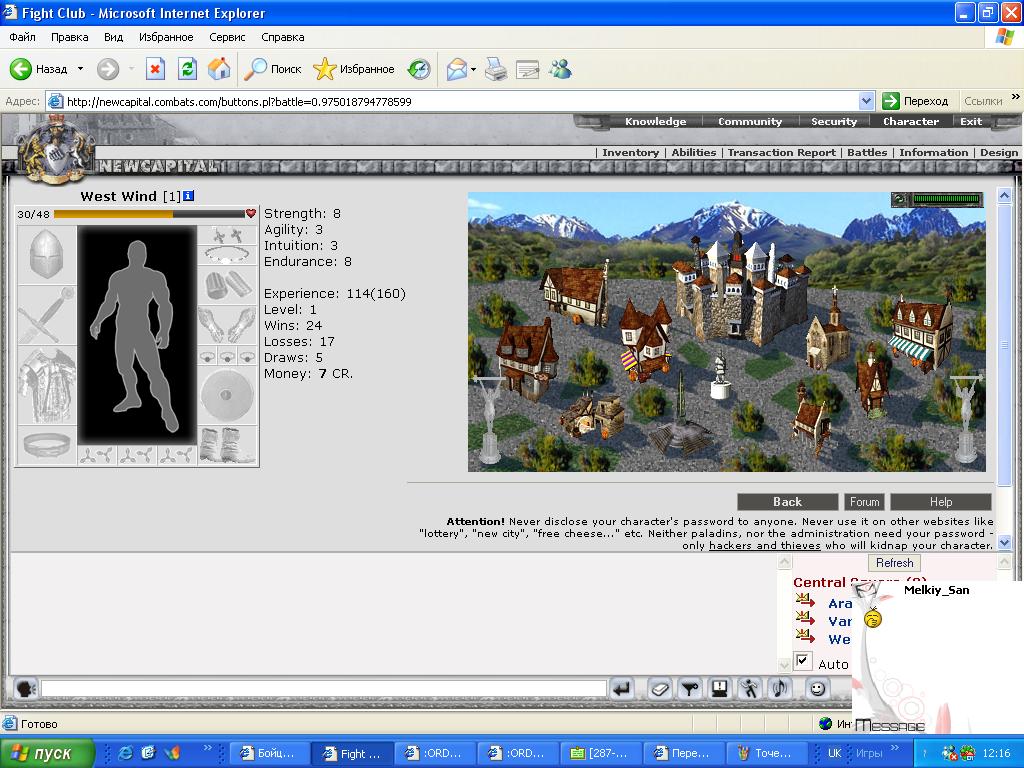Open the Файл menu
The height and width of the screenshot is (768, 1024).
tap(22, 37)
